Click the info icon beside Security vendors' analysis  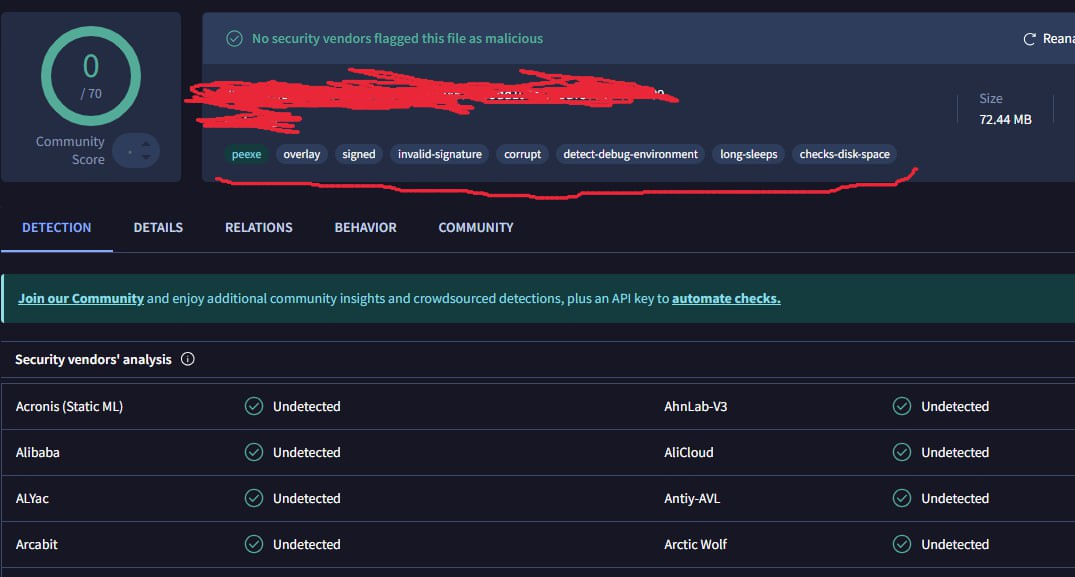click(x=187, y=359)
